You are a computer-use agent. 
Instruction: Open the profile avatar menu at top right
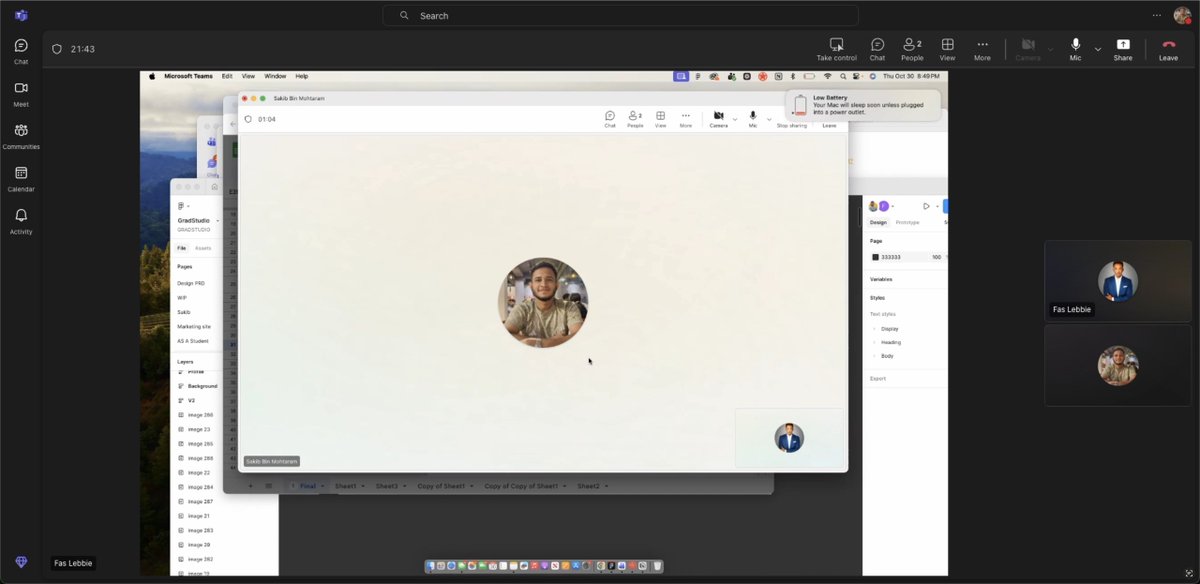click(1182, 15)
